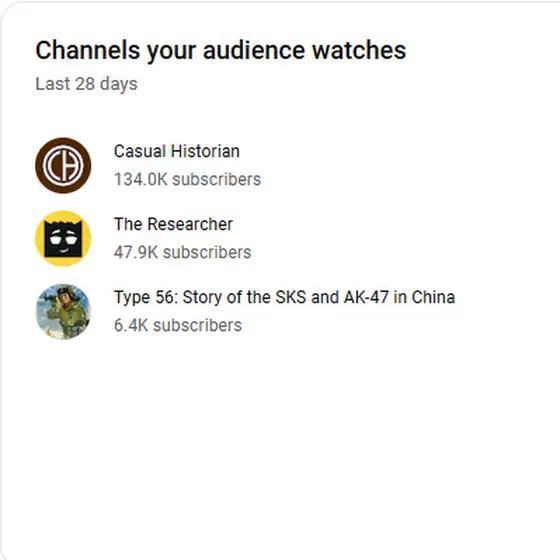
Task: Click the 134.0K subscribers count
Action: click(x=188, y=179)
